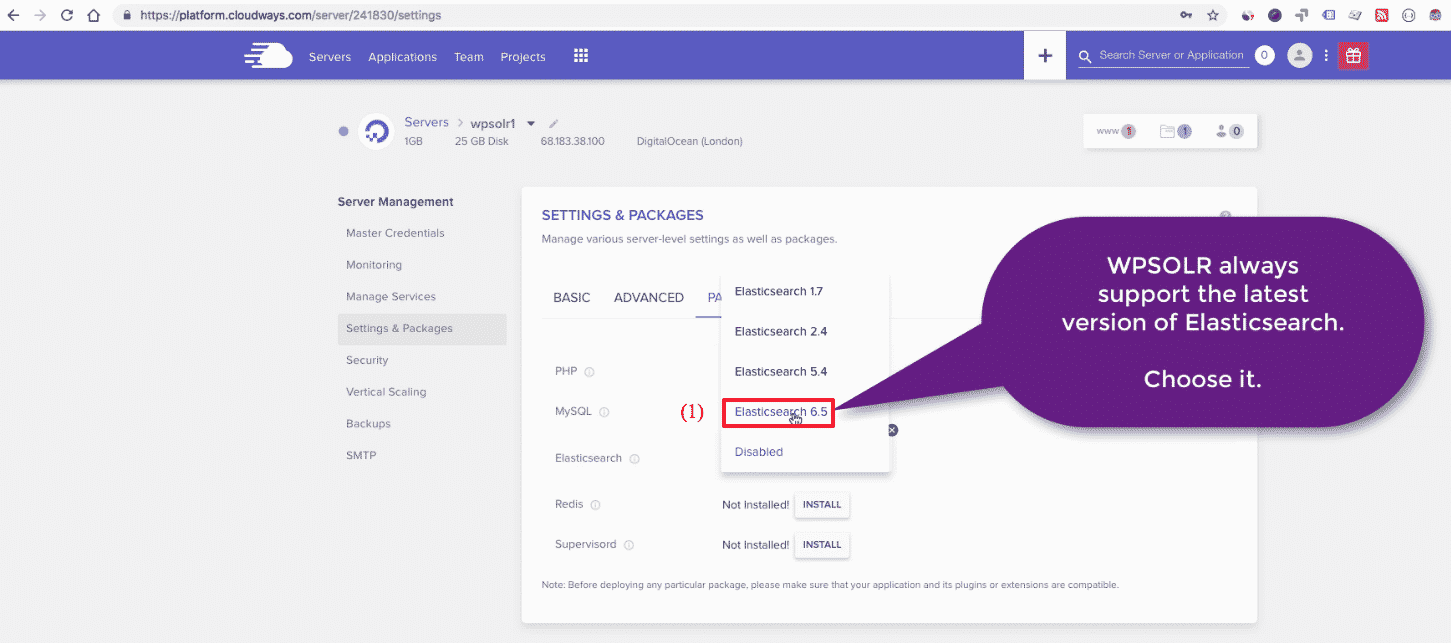Click the browser back arrow
Viewport: 1451px width, 643px height.
pos(14,15)
